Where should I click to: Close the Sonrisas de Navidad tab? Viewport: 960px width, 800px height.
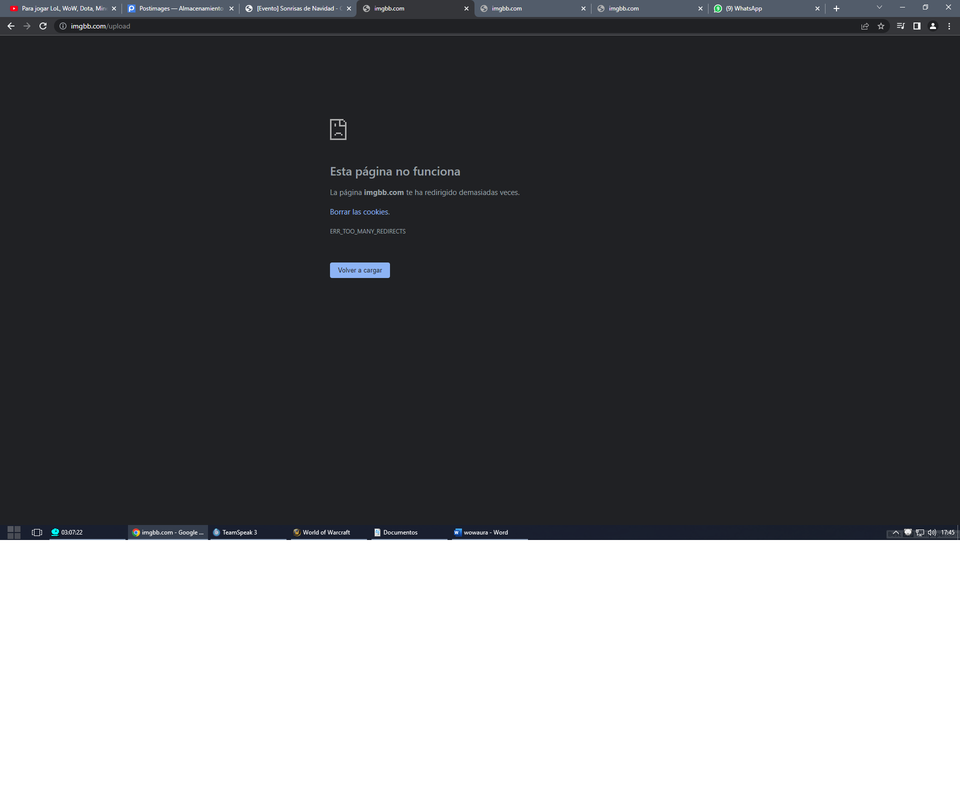[349, 9]
